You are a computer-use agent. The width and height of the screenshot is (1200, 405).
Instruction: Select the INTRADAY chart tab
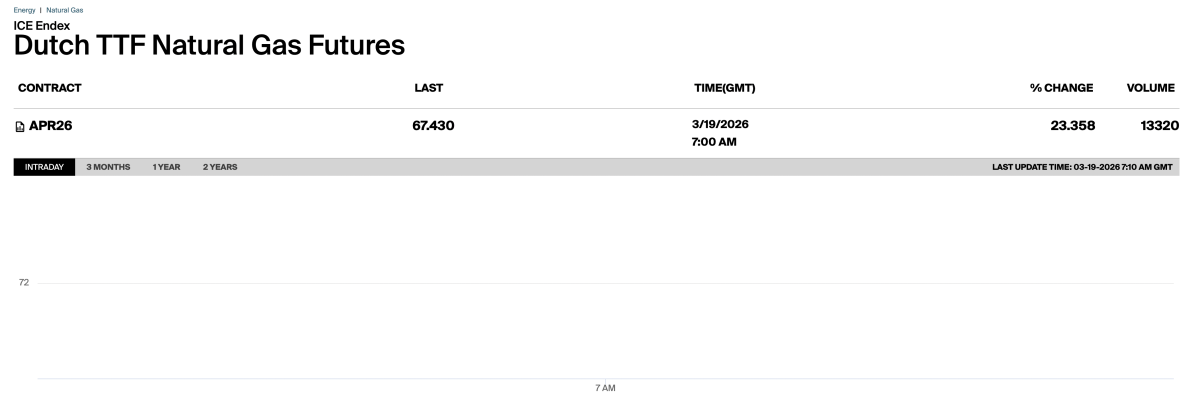(44, 167)
